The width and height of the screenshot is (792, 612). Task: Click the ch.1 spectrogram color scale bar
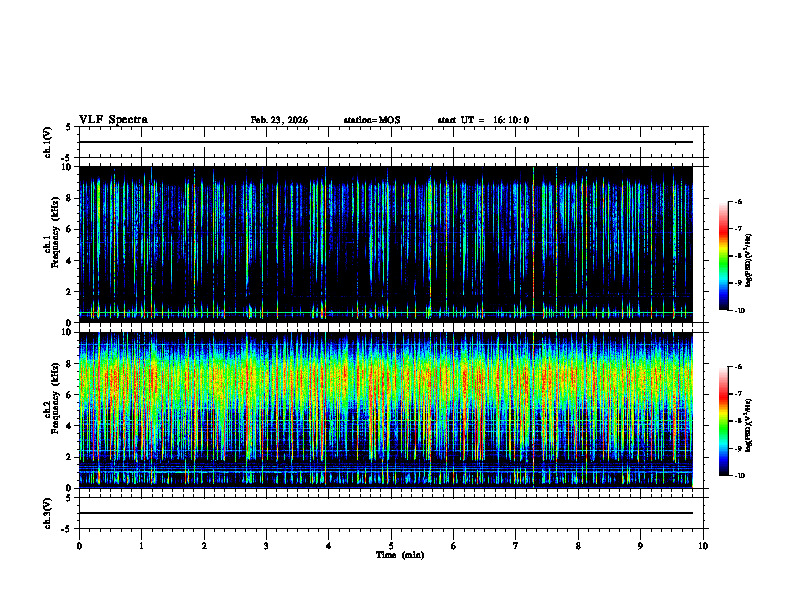pyautogui.click(x=724, y=256)
